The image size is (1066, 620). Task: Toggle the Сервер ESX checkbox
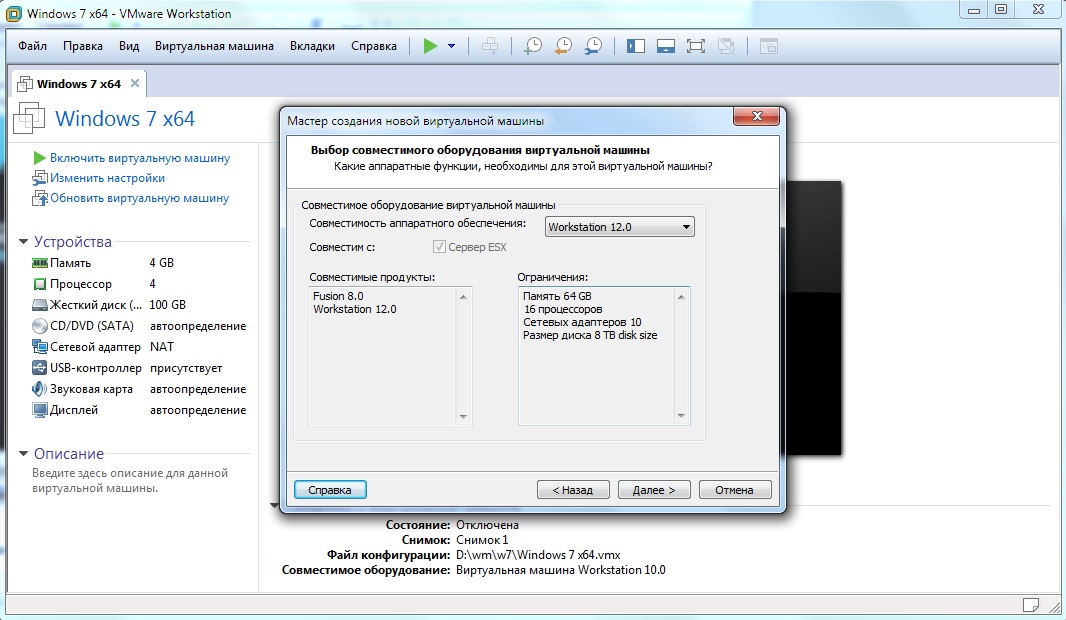click(439, 247)
